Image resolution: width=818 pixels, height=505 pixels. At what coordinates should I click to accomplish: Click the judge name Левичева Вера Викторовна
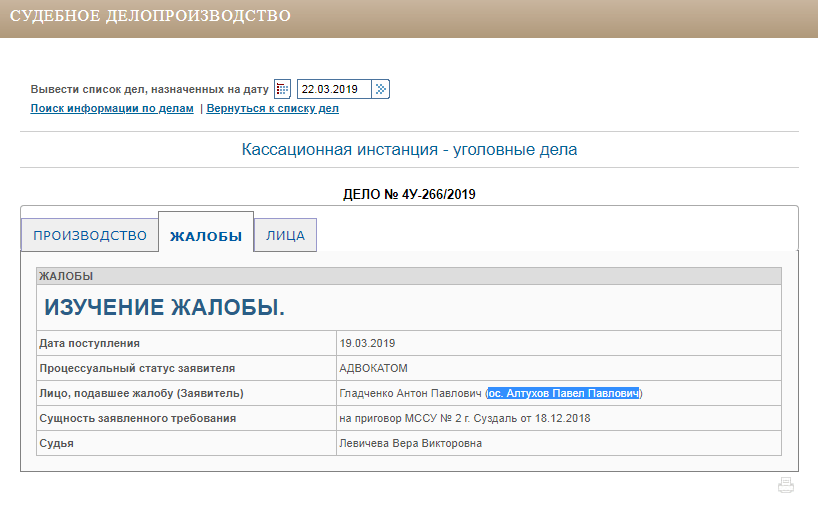411,443
